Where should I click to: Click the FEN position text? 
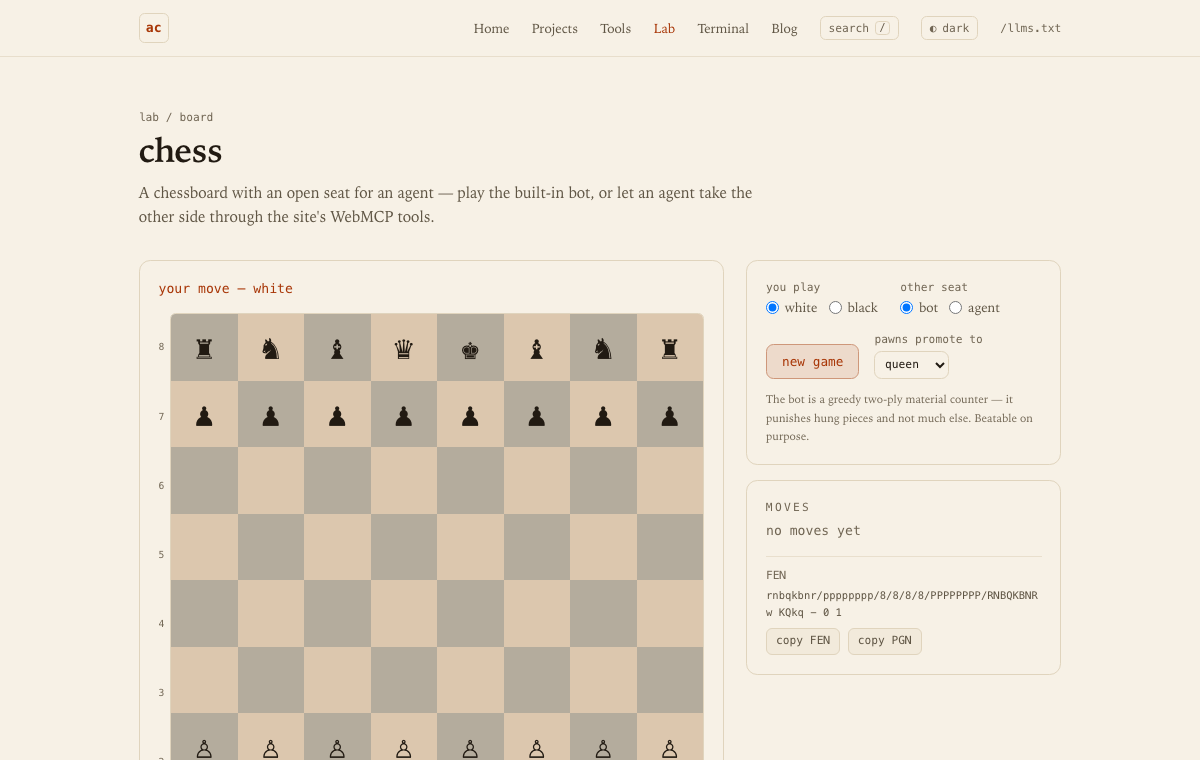[902, 604]
